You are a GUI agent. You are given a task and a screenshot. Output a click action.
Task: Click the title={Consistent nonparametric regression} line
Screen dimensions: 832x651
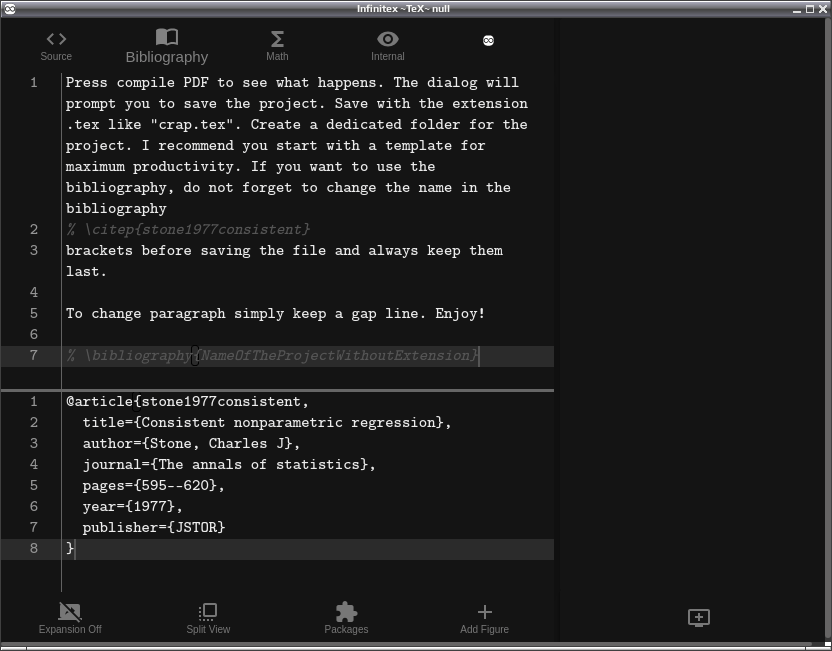(267, 423)
